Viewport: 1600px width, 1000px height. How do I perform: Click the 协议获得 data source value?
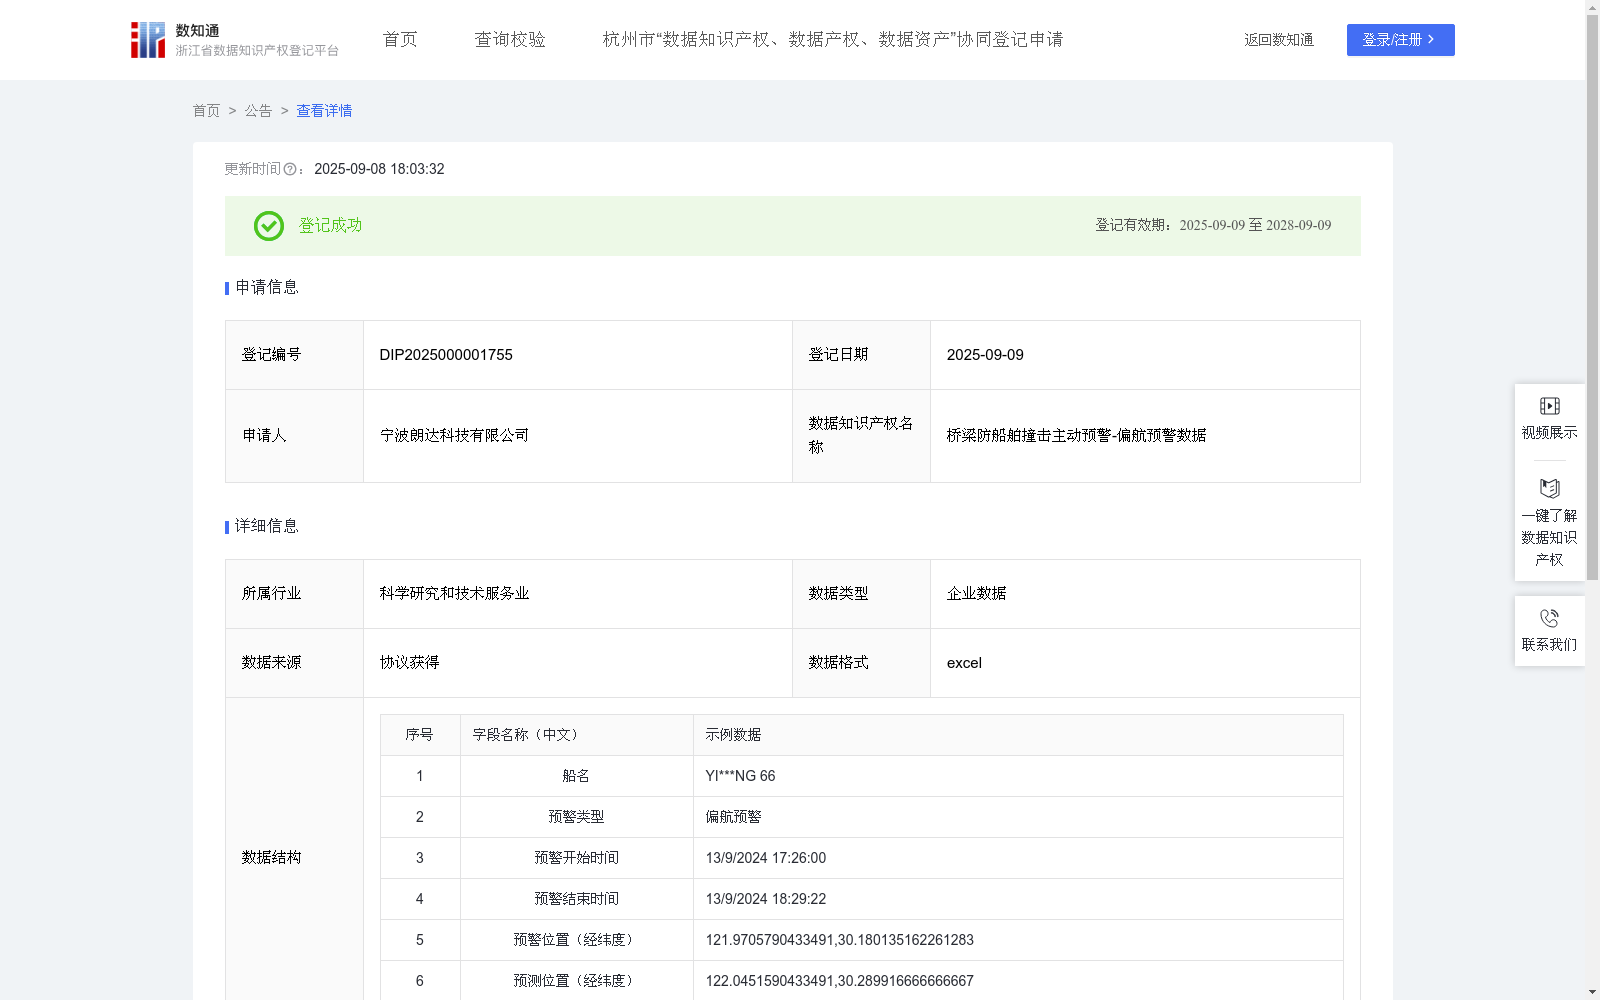pos(409,663)
